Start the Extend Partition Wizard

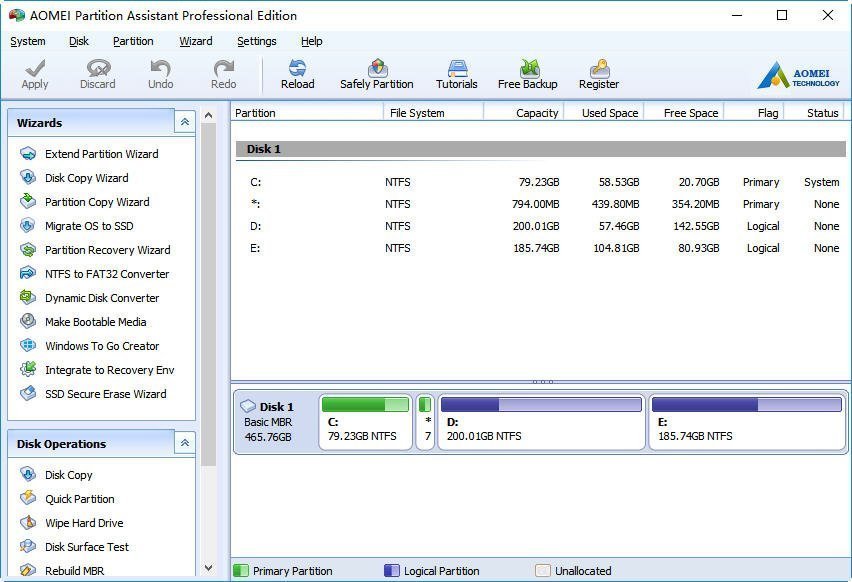pos(102,154)
